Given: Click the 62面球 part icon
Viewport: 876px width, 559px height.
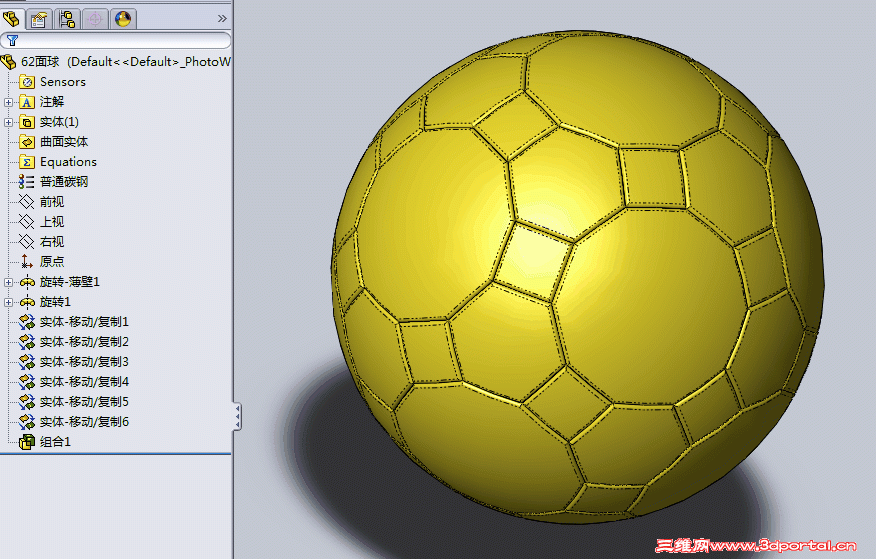Looking at the screenshot, I should pos(9,61).
